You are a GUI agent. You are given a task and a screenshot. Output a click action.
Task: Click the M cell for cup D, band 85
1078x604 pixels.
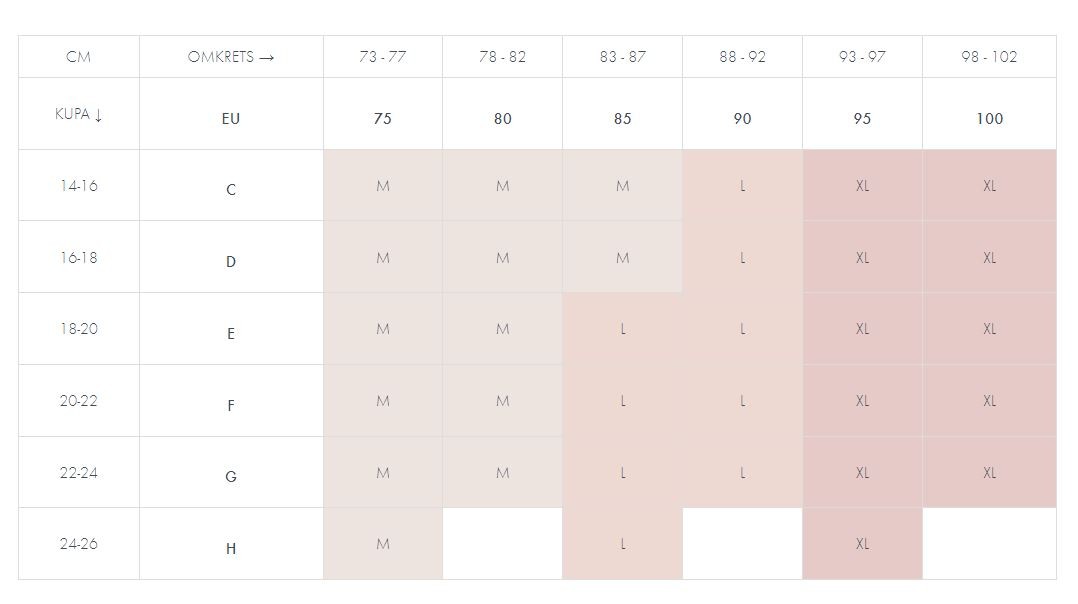tap(622, 258)
